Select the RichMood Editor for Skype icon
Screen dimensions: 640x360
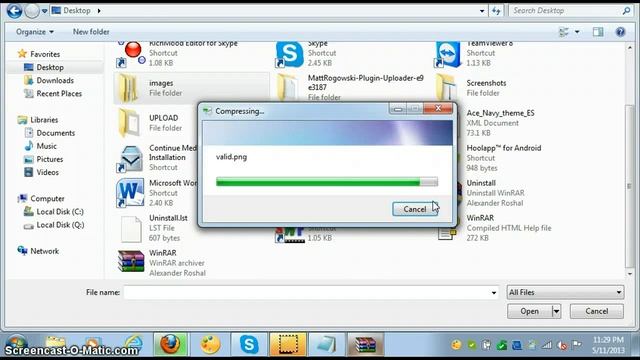pos(132,54)
